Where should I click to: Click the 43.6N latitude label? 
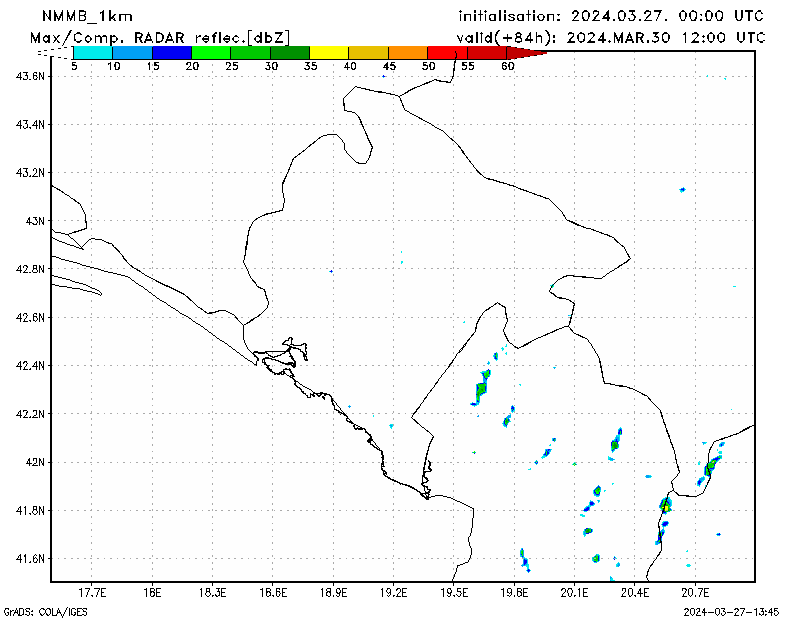click(x=31, y=76)
